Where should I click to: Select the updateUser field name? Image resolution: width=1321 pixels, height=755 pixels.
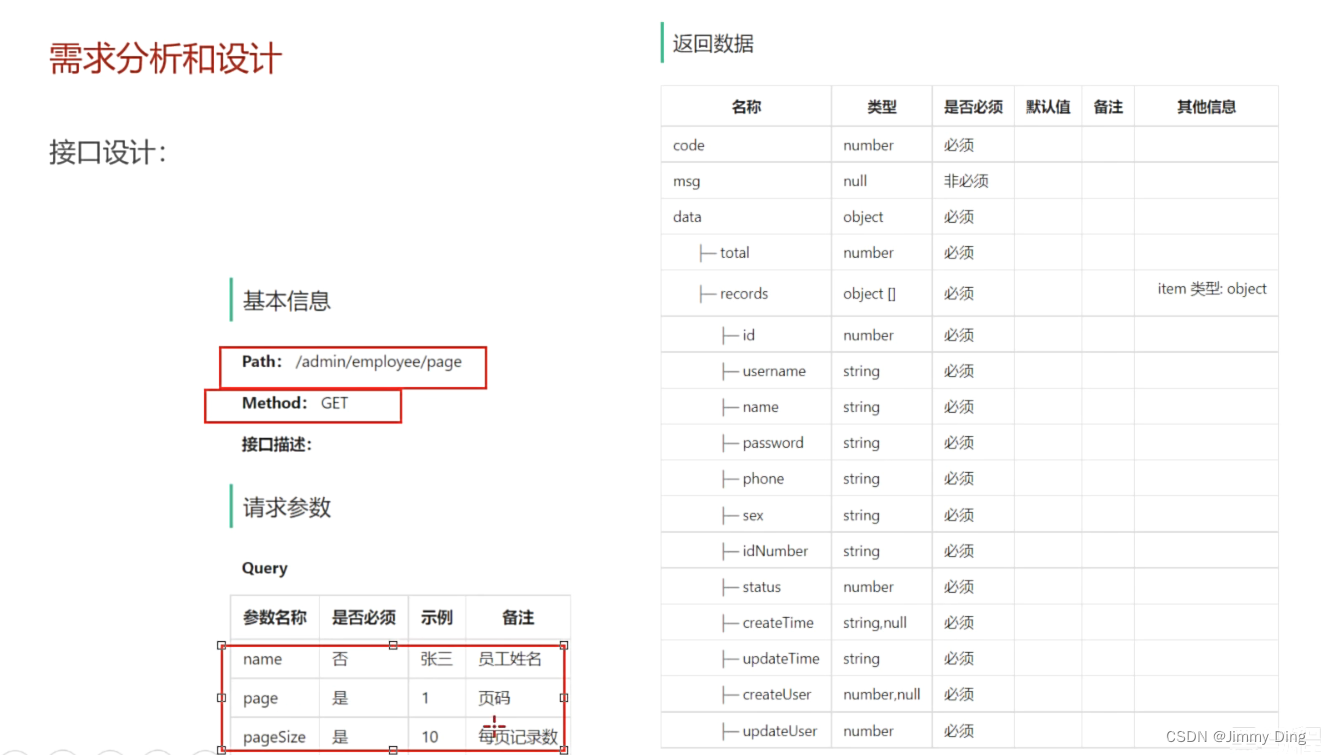click(780, 731)
